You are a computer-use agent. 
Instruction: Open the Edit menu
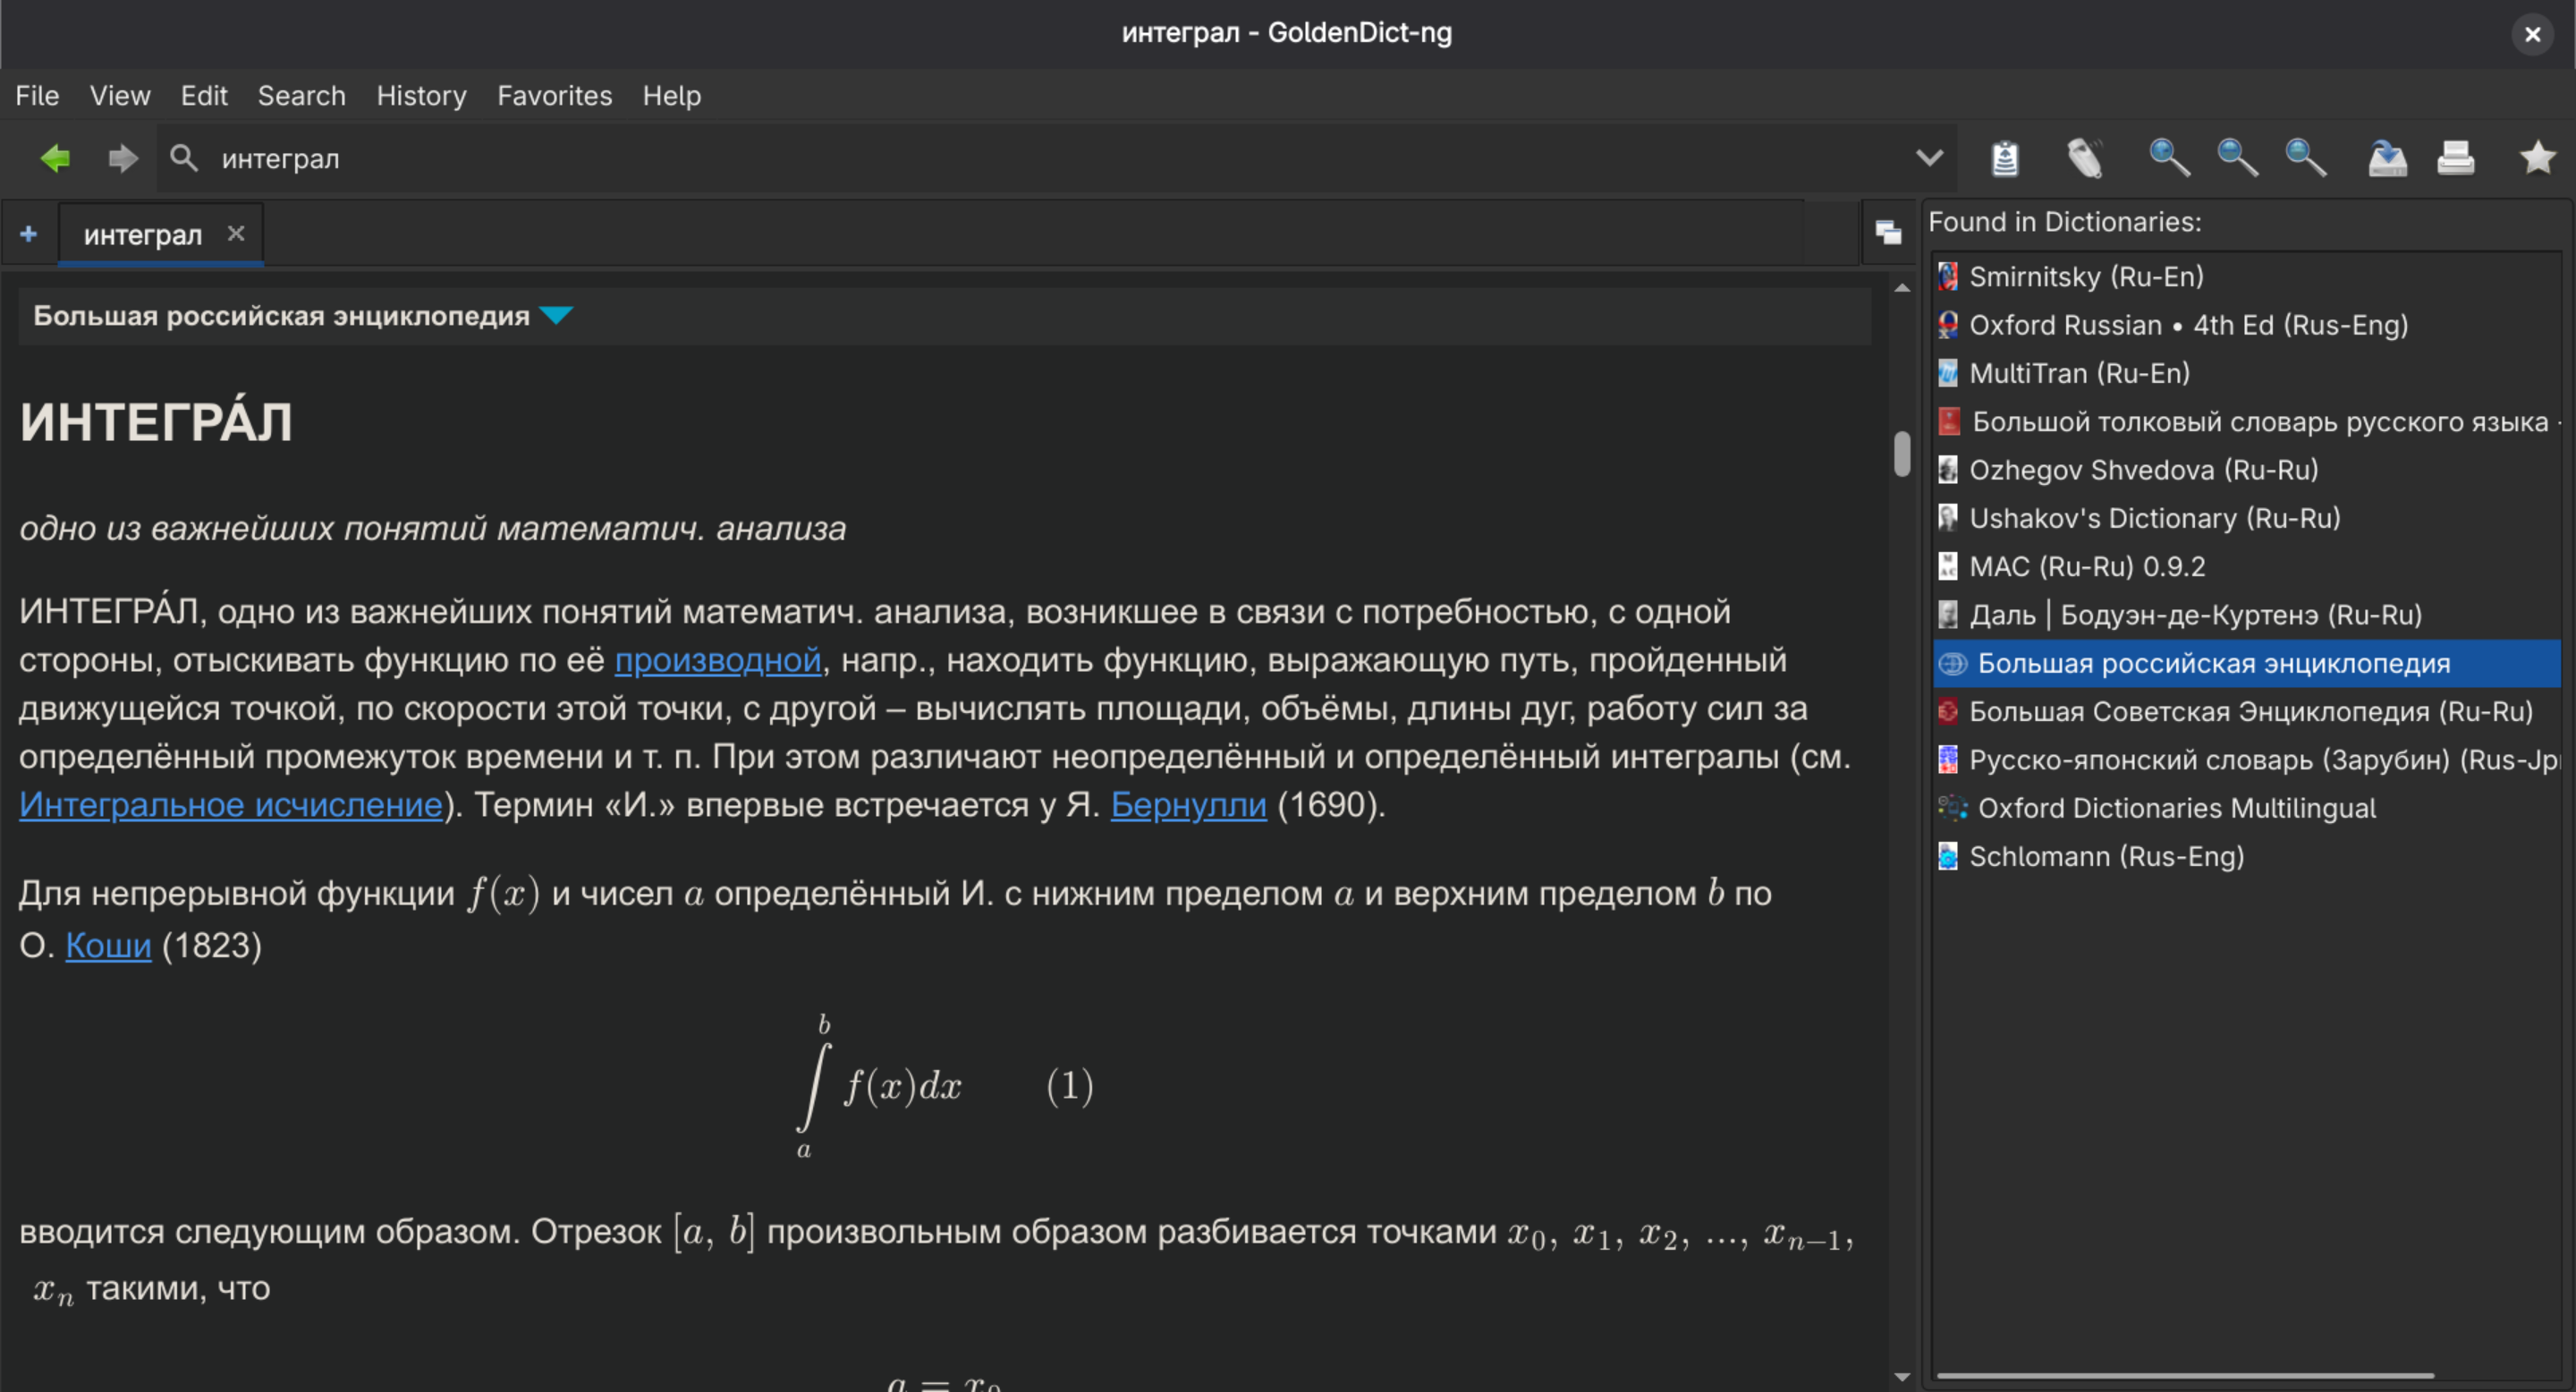[x=204, y=96]
